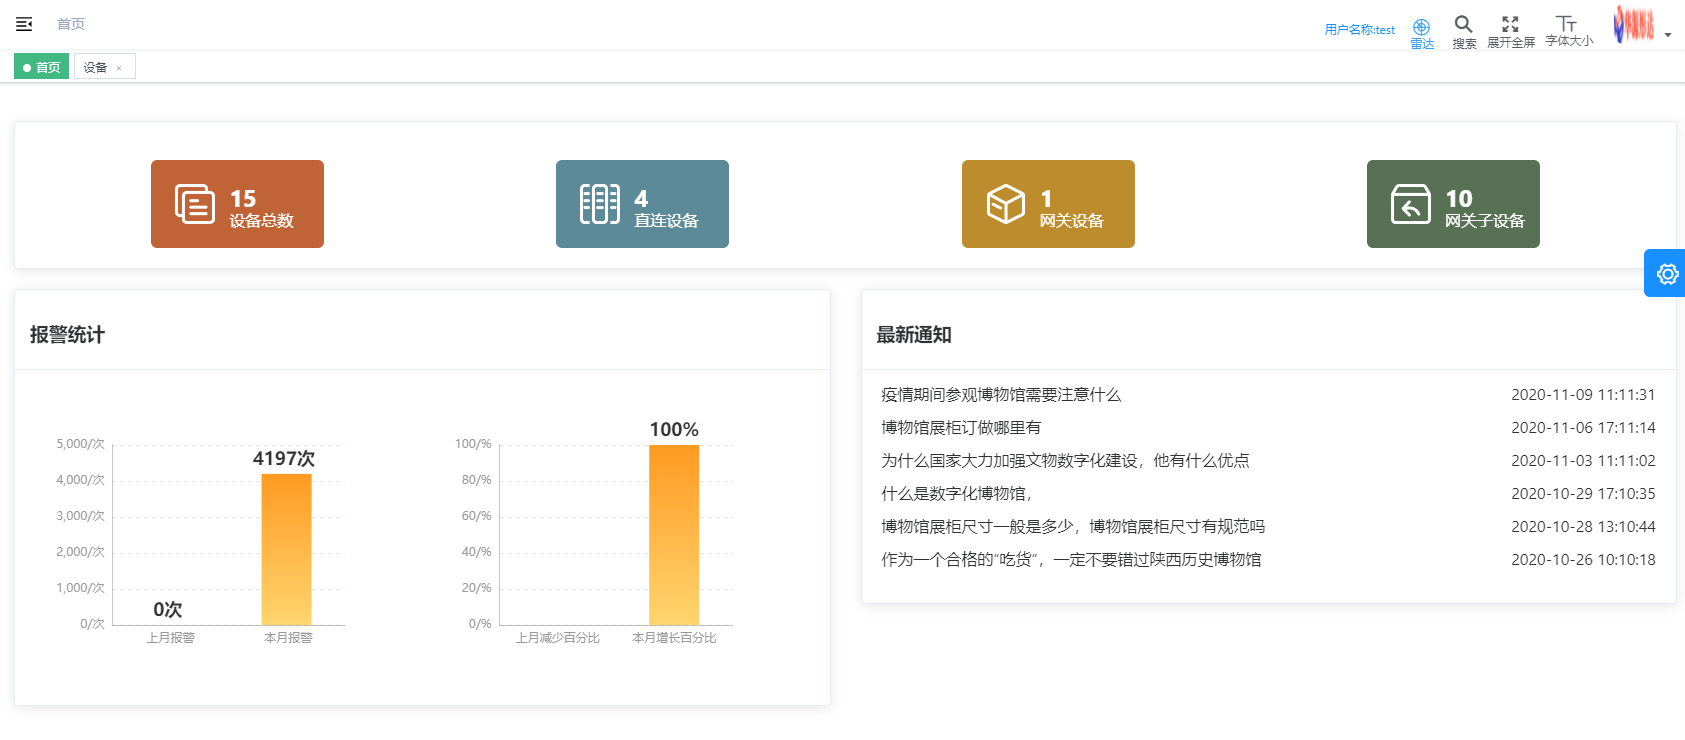Image resolution: width=1685 pixels, height=740 pixels.
Task: Click timestamp 2020-10-29 17:10:35
Action: coord(1583,494)
